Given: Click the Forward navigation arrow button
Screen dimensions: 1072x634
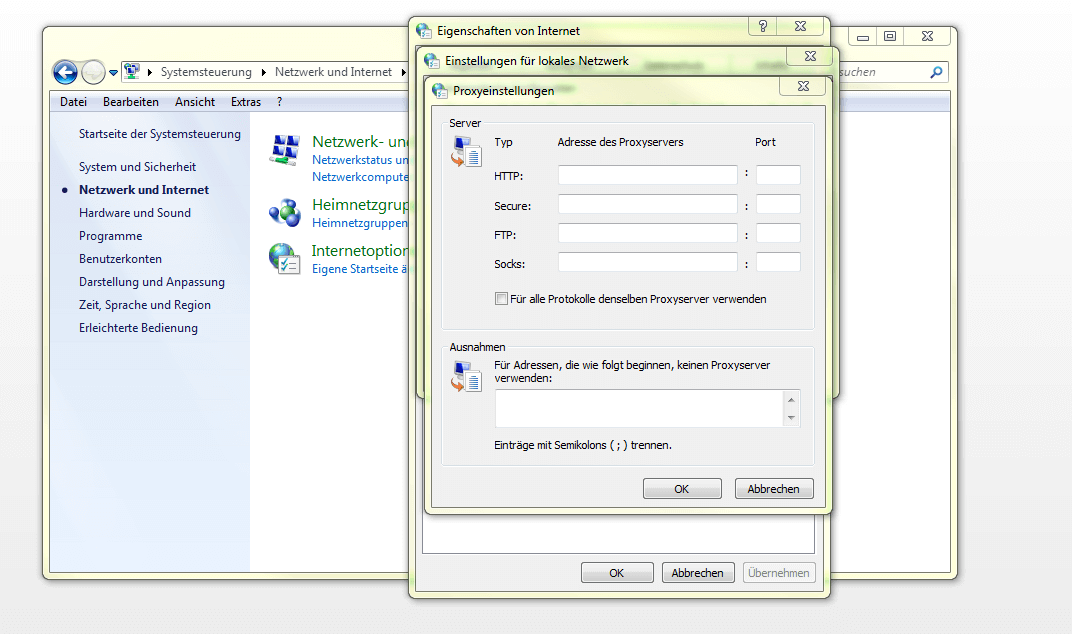Looking at the screenshot, I should coord(93,72).
